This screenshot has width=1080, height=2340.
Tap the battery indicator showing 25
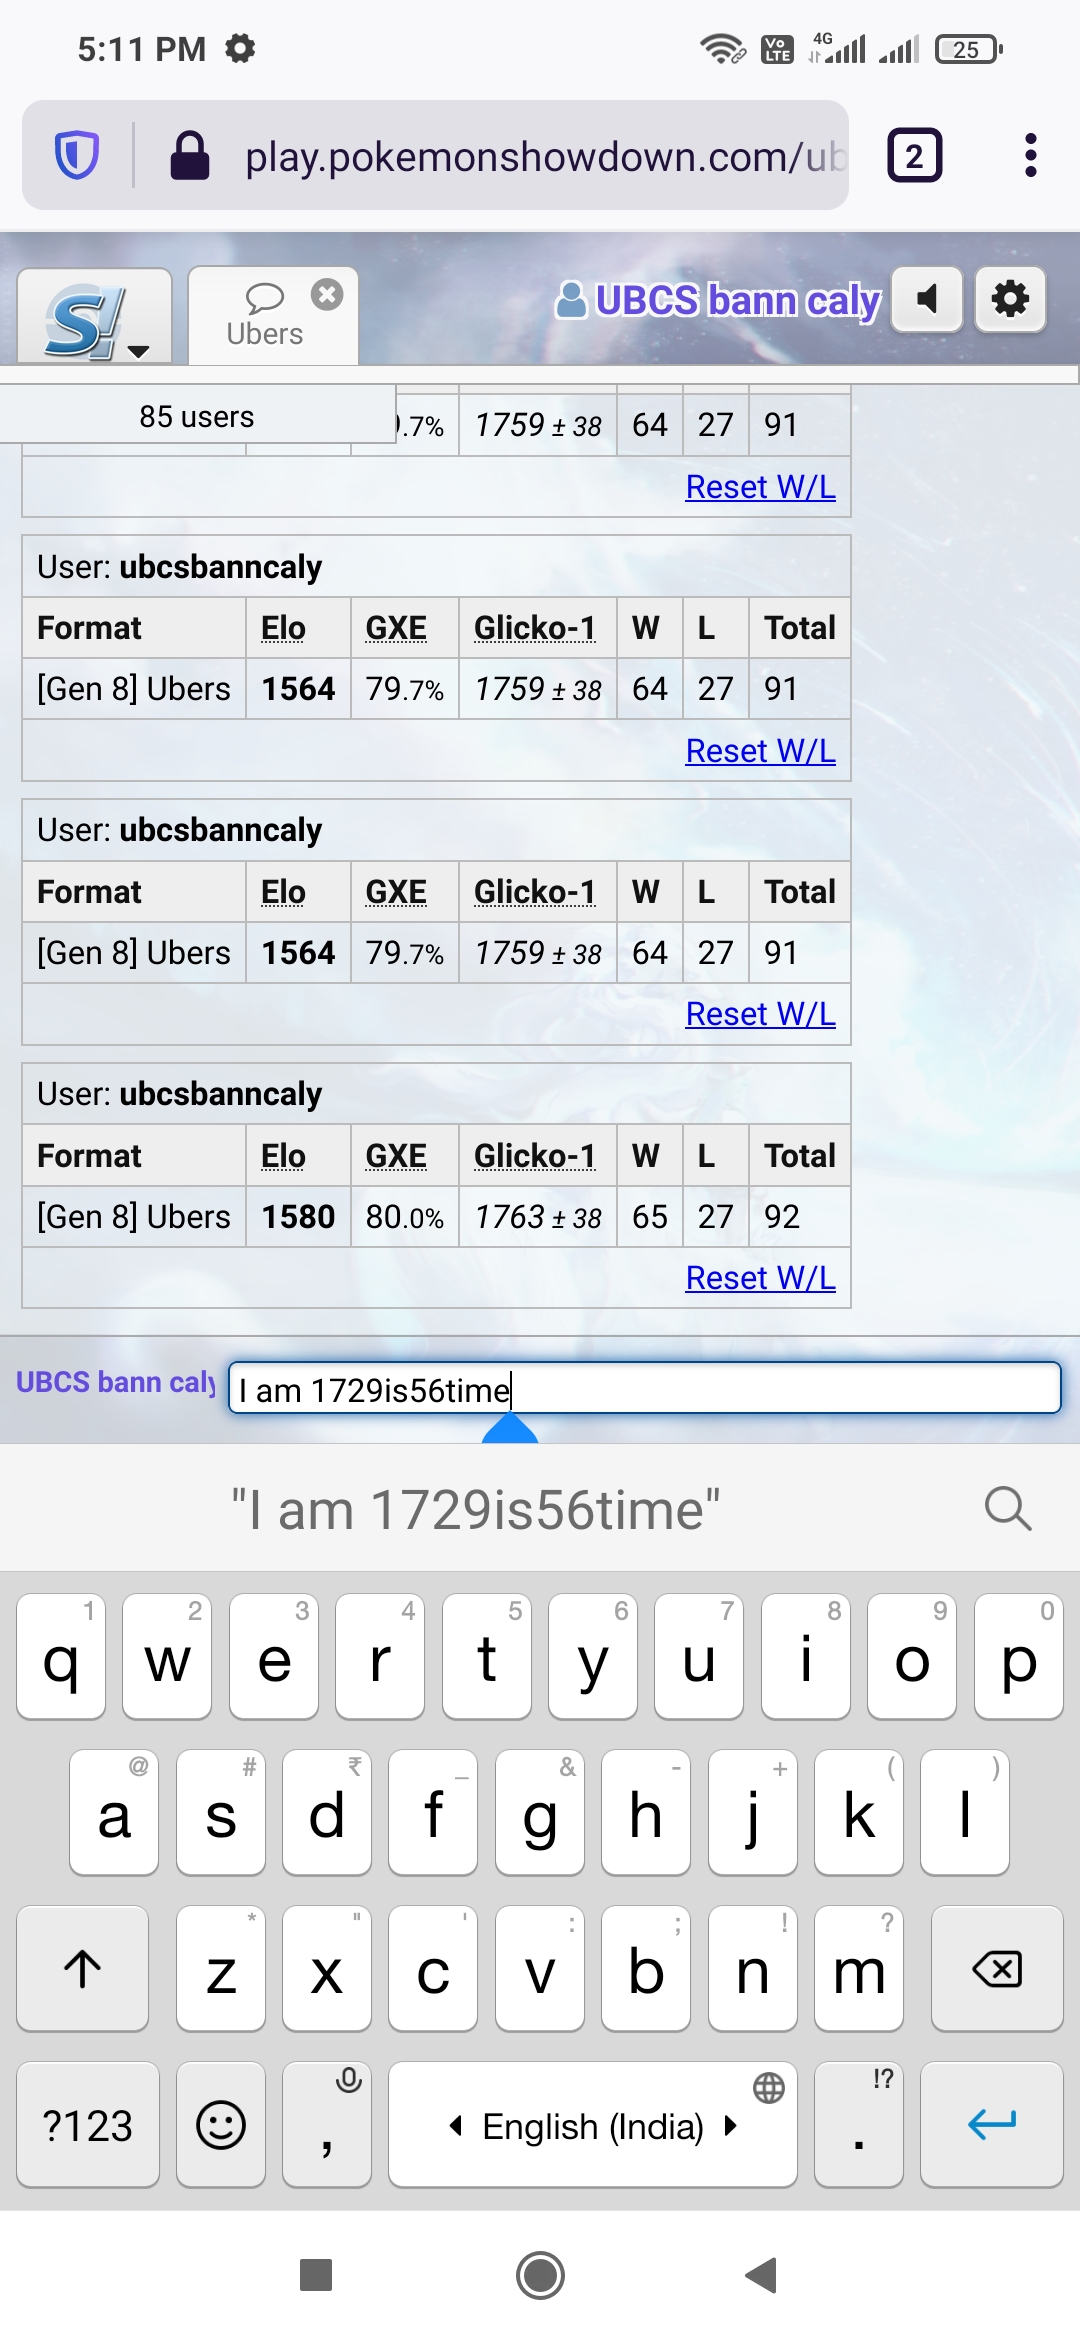point(968,49)
